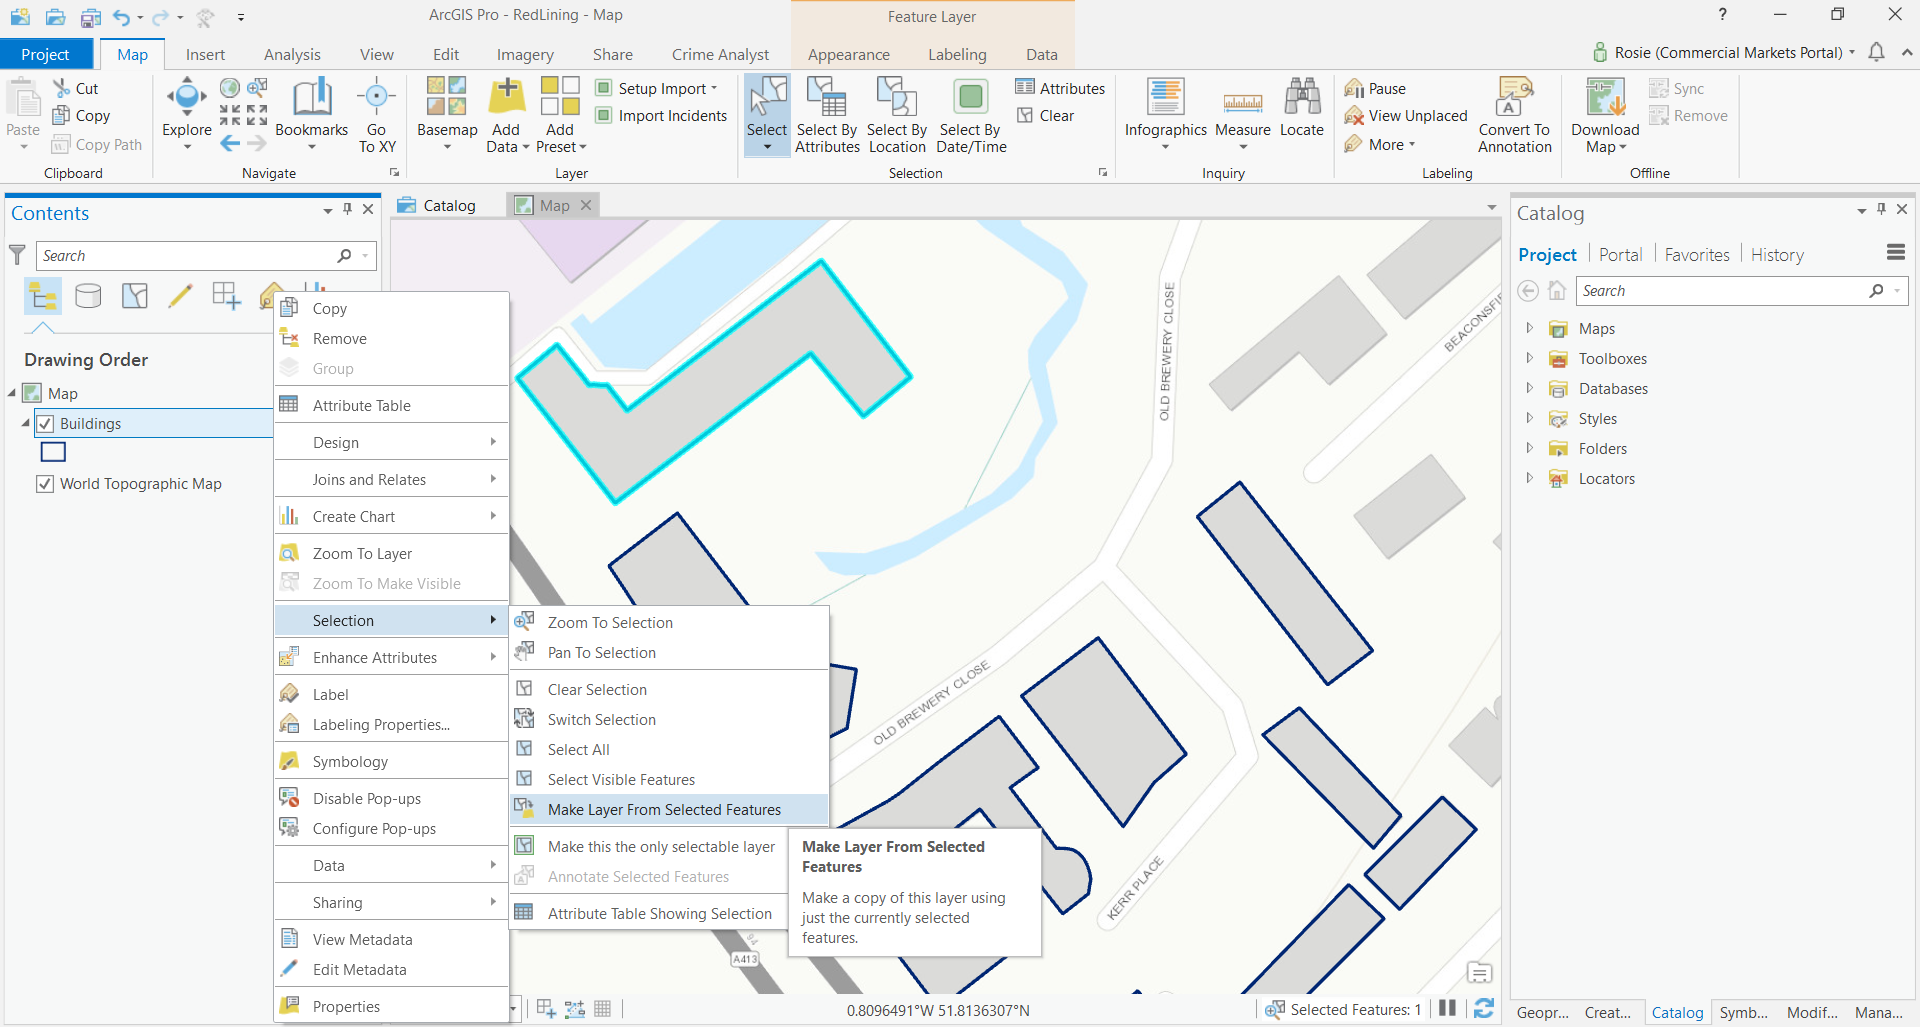Image resolution: width=1920 pixels, height=1027 pixels.
Task: Click the refresh icon in status bar
Action: [1484, 1009]
